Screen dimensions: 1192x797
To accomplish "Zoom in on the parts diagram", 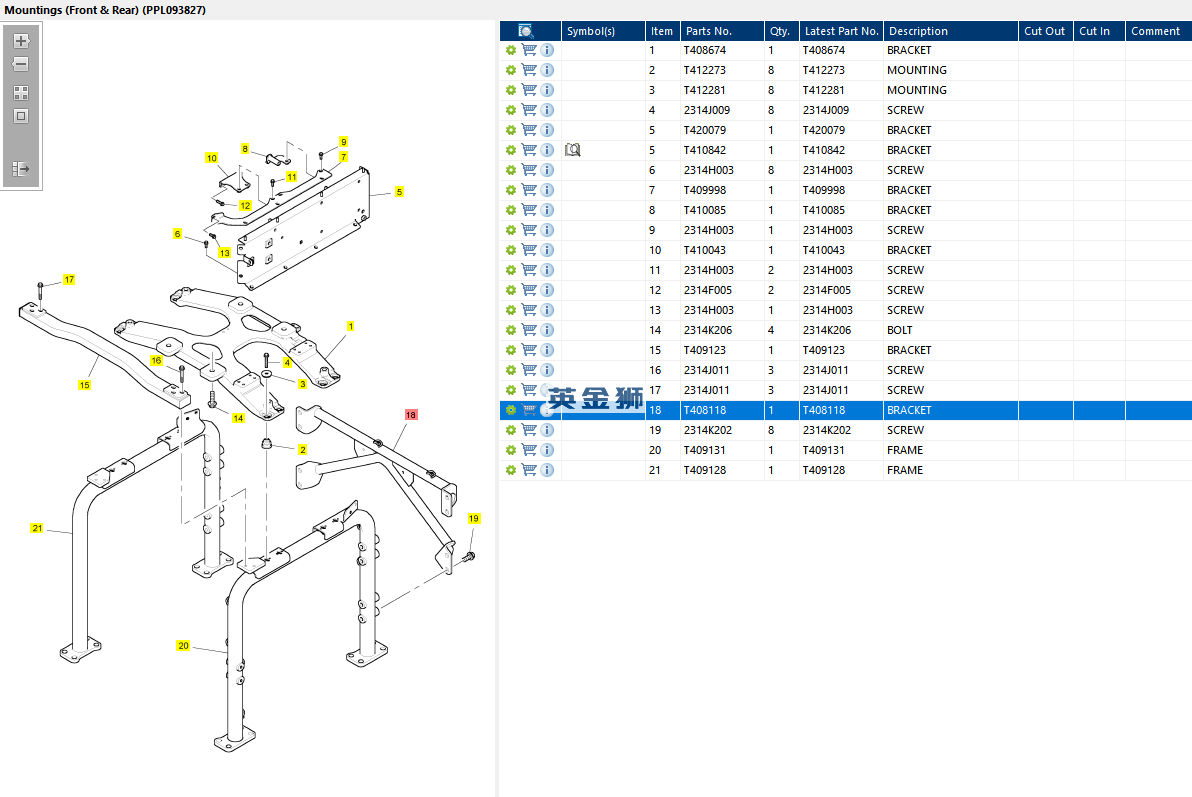I will pos(21,41).
